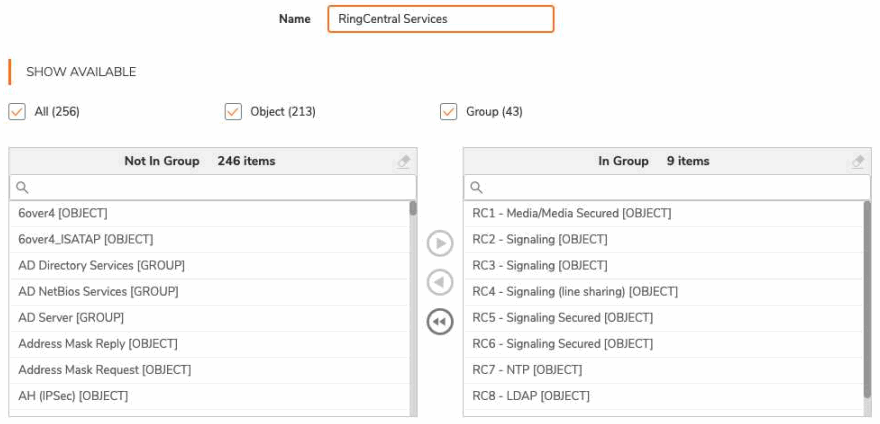Click the add-to-group right arrow button
This screenshot has height=424, width=880.
[x=440, y=244]
